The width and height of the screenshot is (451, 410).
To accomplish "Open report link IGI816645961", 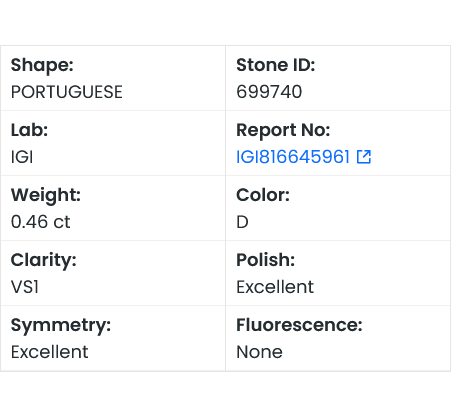I will (293, 157).
